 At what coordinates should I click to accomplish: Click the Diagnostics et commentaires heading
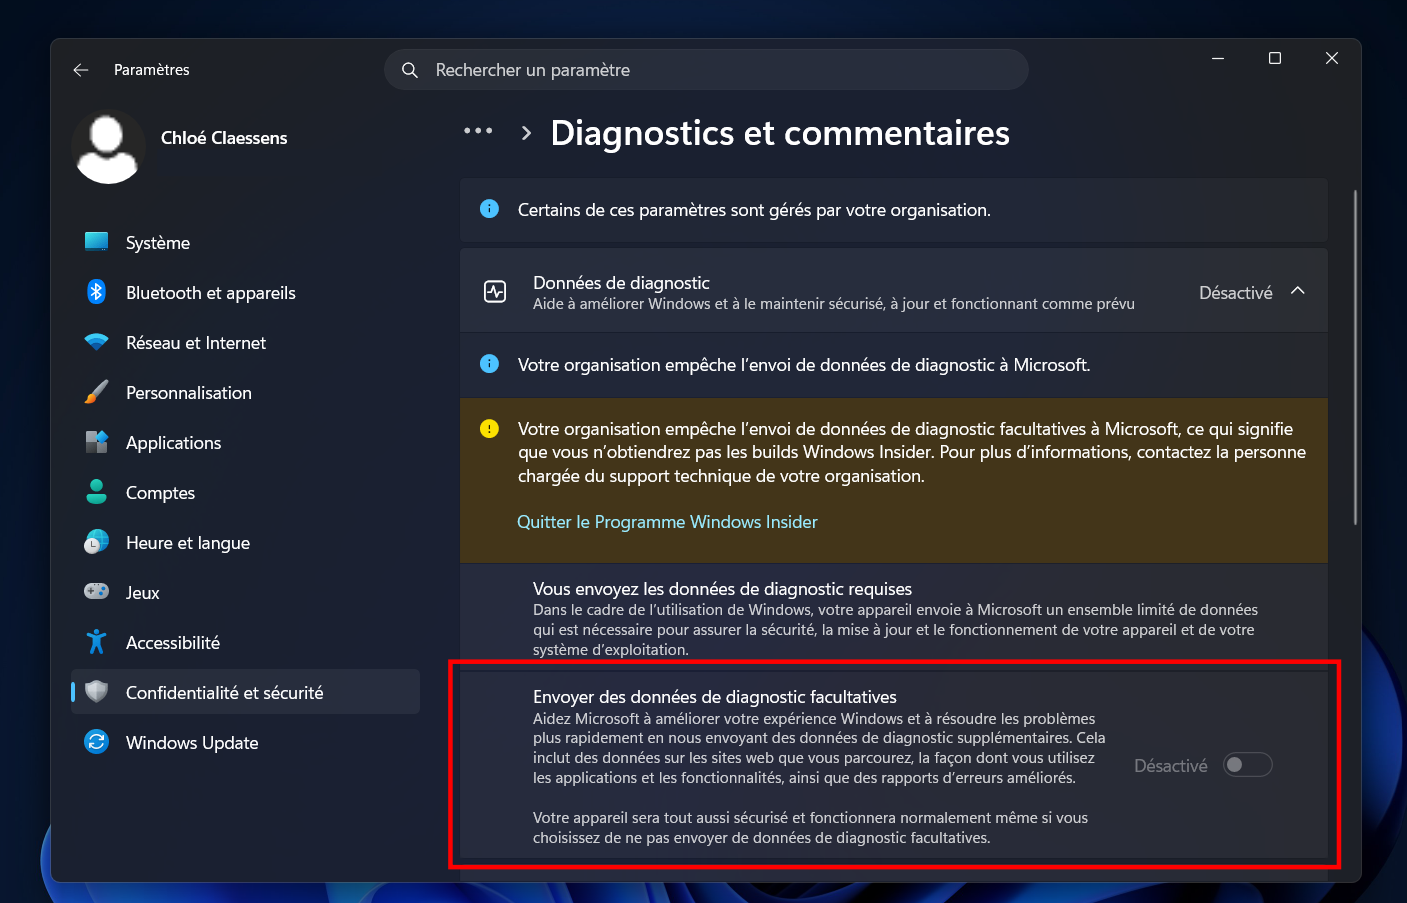pos(780,133)
